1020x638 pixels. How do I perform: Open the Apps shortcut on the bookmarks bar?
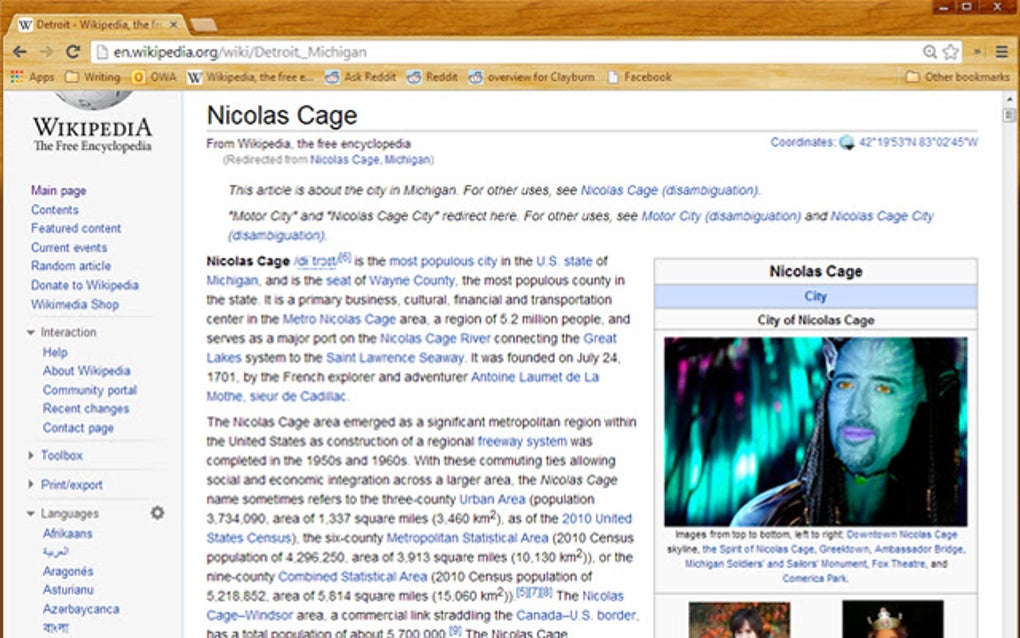32,76
